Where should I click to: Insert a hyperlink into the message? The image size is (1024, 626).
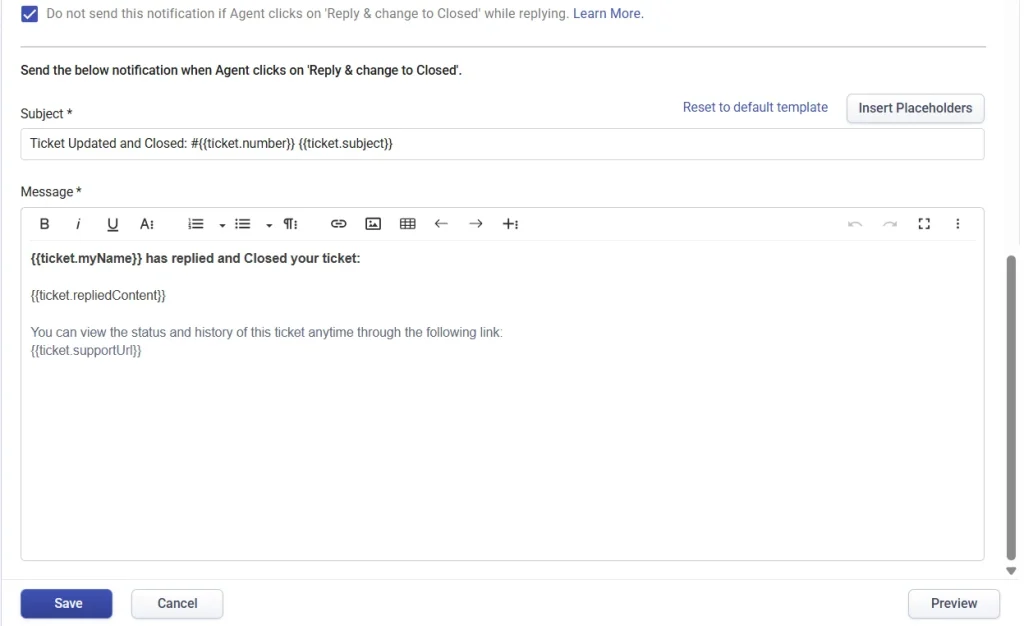[x=339, y=223]
